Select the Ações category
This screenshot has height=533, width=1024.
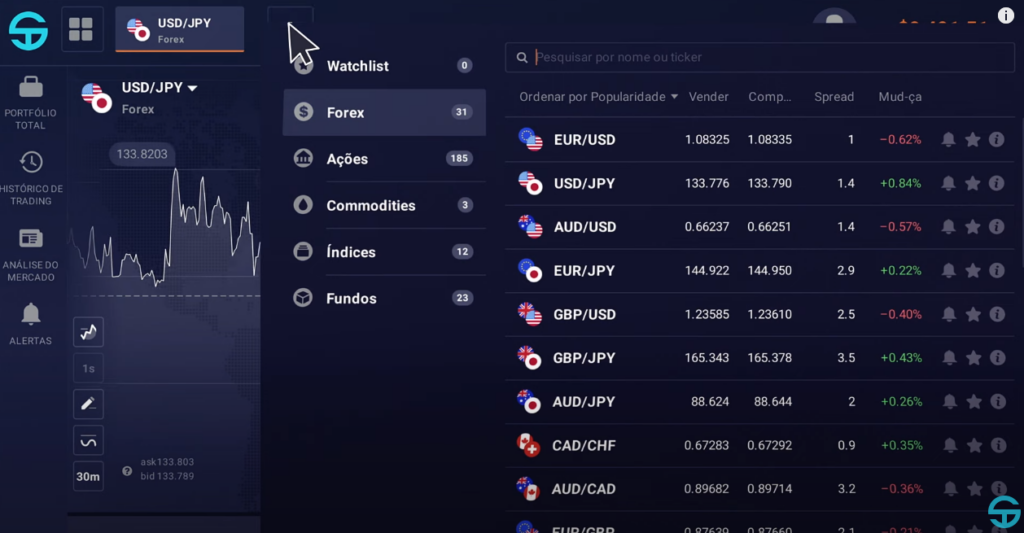coord(384,159)
